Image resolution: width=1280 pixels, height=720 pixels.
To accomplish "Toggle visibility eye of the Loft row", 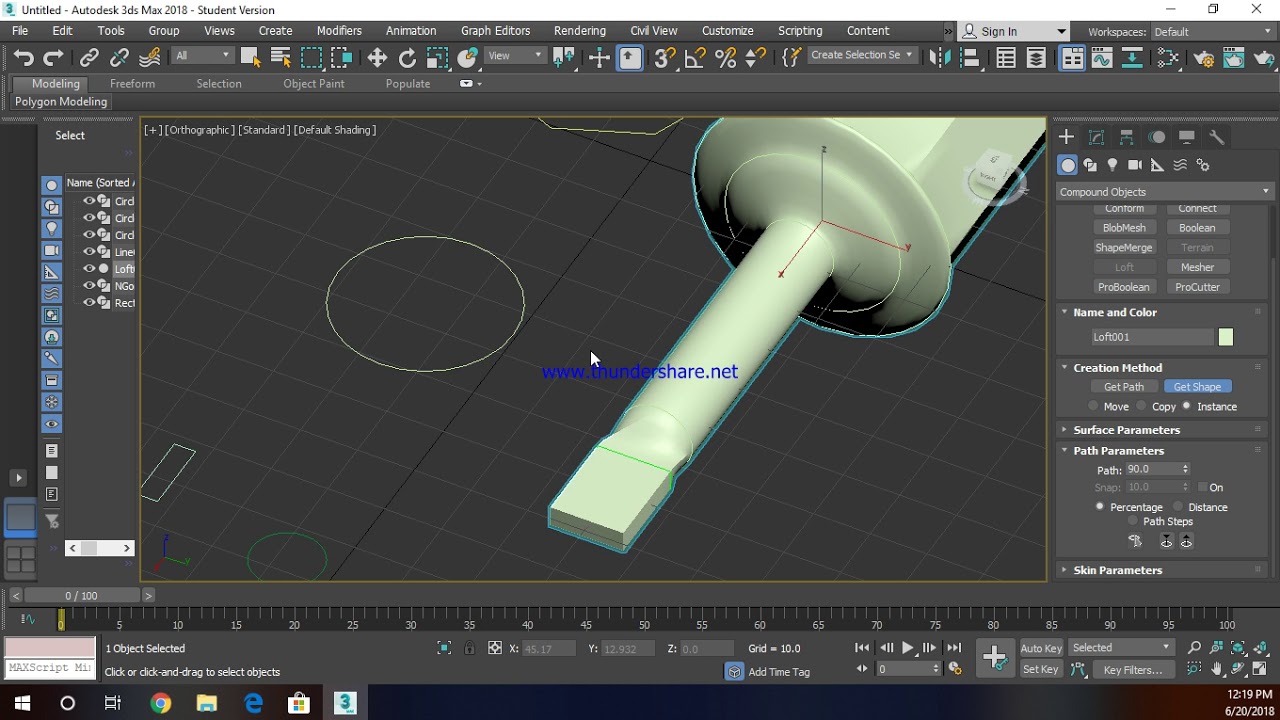I will point(89,269).
